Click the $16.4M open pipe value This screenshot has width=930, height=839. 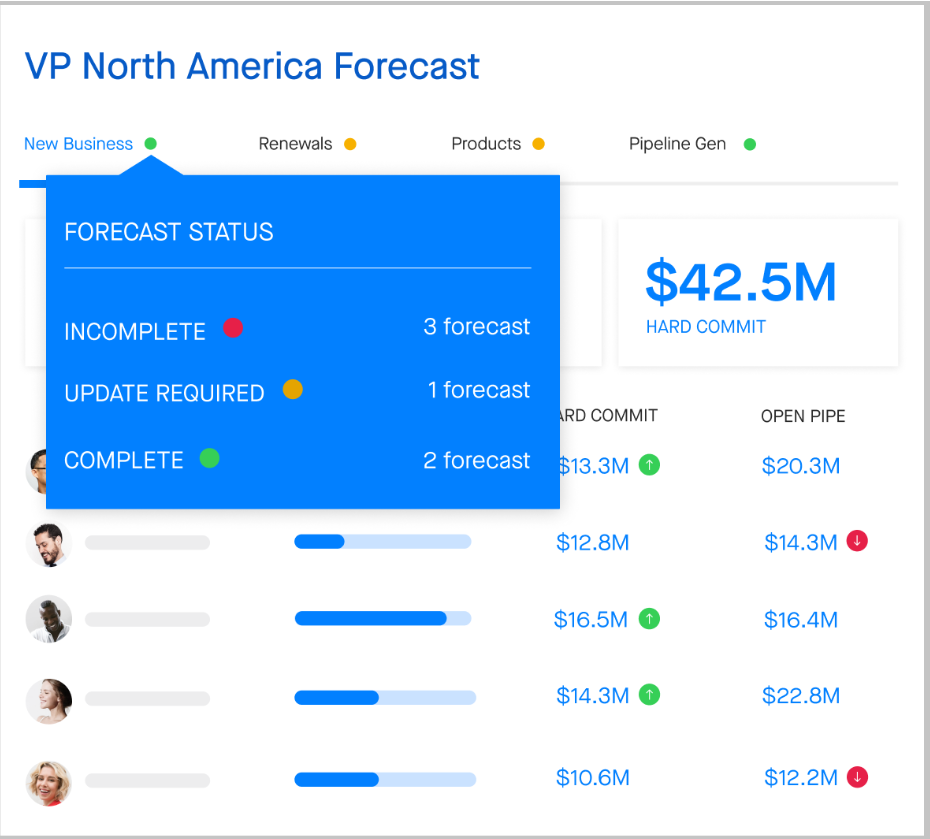point(801,620)
